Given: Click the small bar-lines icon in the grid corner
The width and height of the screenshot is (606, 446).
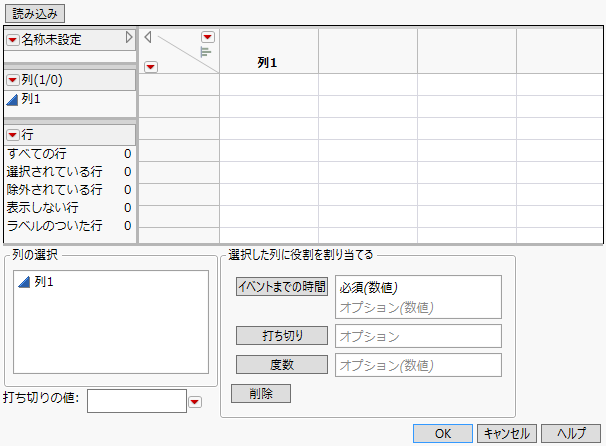Looking at the screenshot, I should (x=207, y=52).
